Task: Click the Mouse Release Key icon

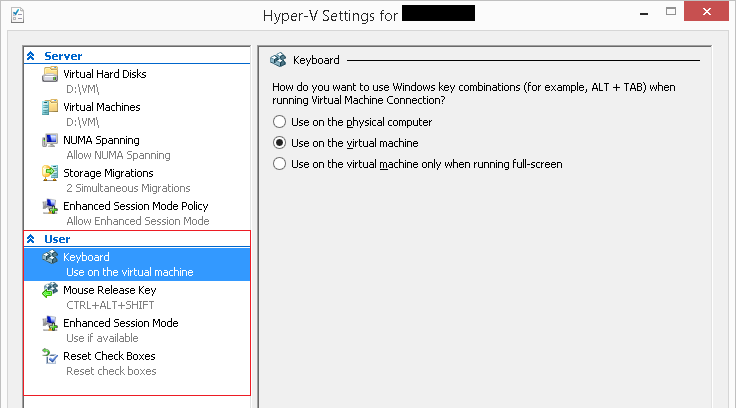Action: click(x=50, y=290)
